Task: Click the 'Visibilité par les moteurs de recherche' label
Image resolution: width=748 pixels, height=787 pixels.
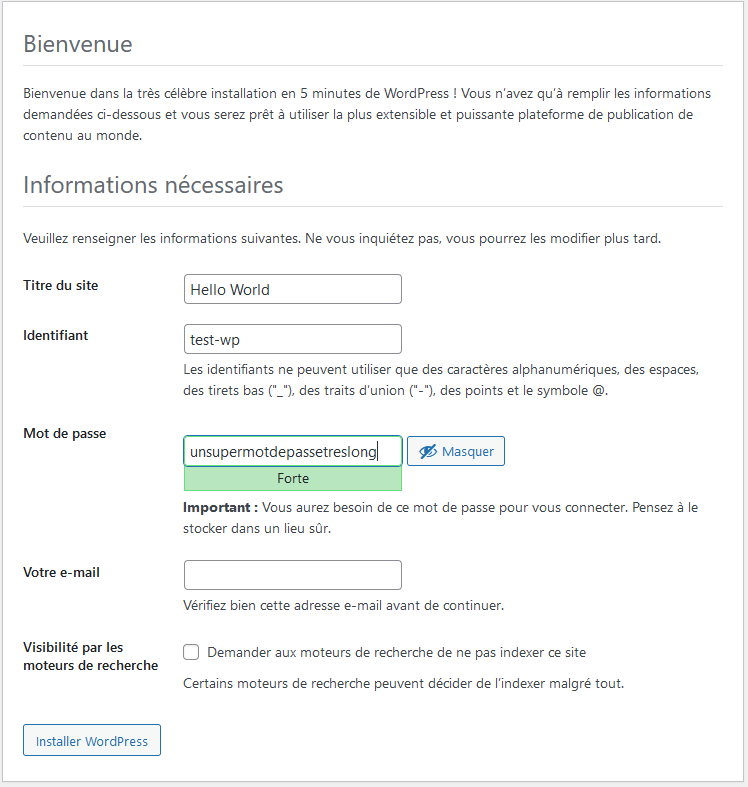Action: (x=90, y=656)
